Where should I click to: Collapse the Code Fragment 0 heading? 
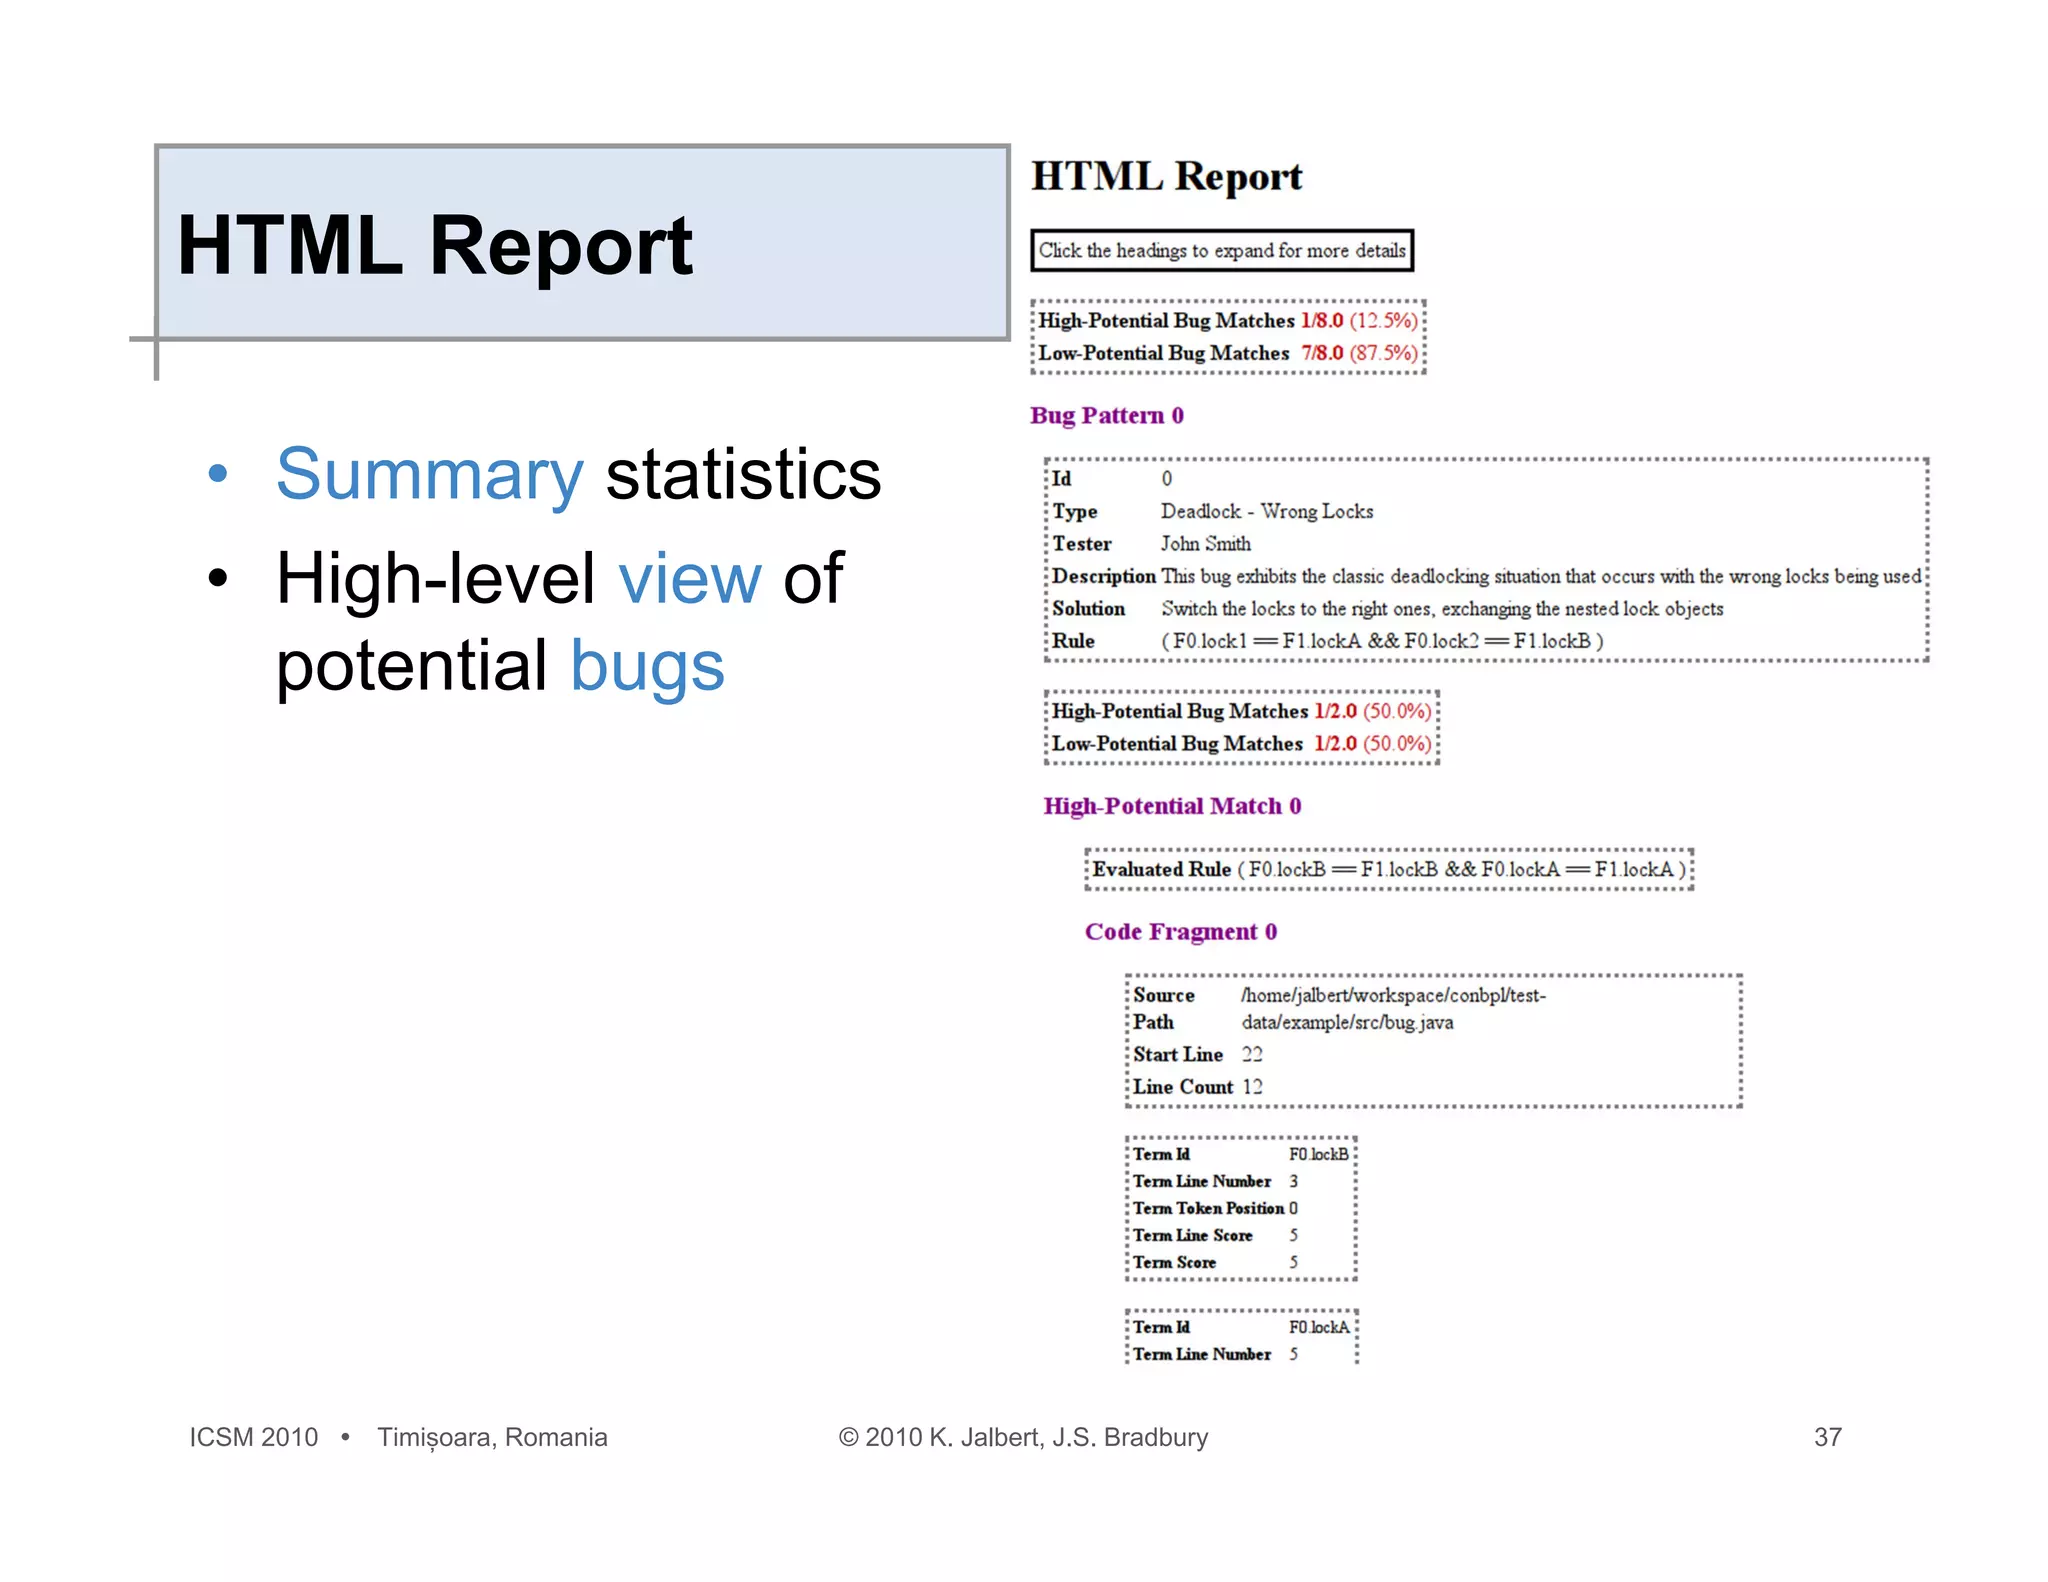pos(1181,932)
